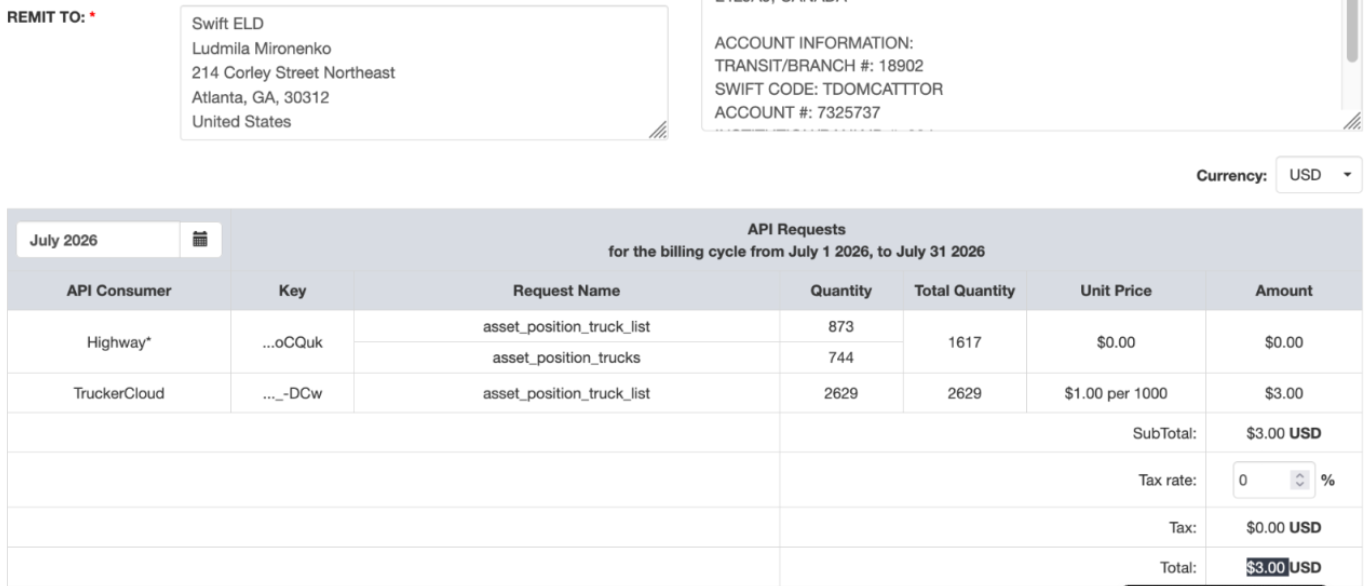Click the REMIT TO field label

[x=50, y=19]
